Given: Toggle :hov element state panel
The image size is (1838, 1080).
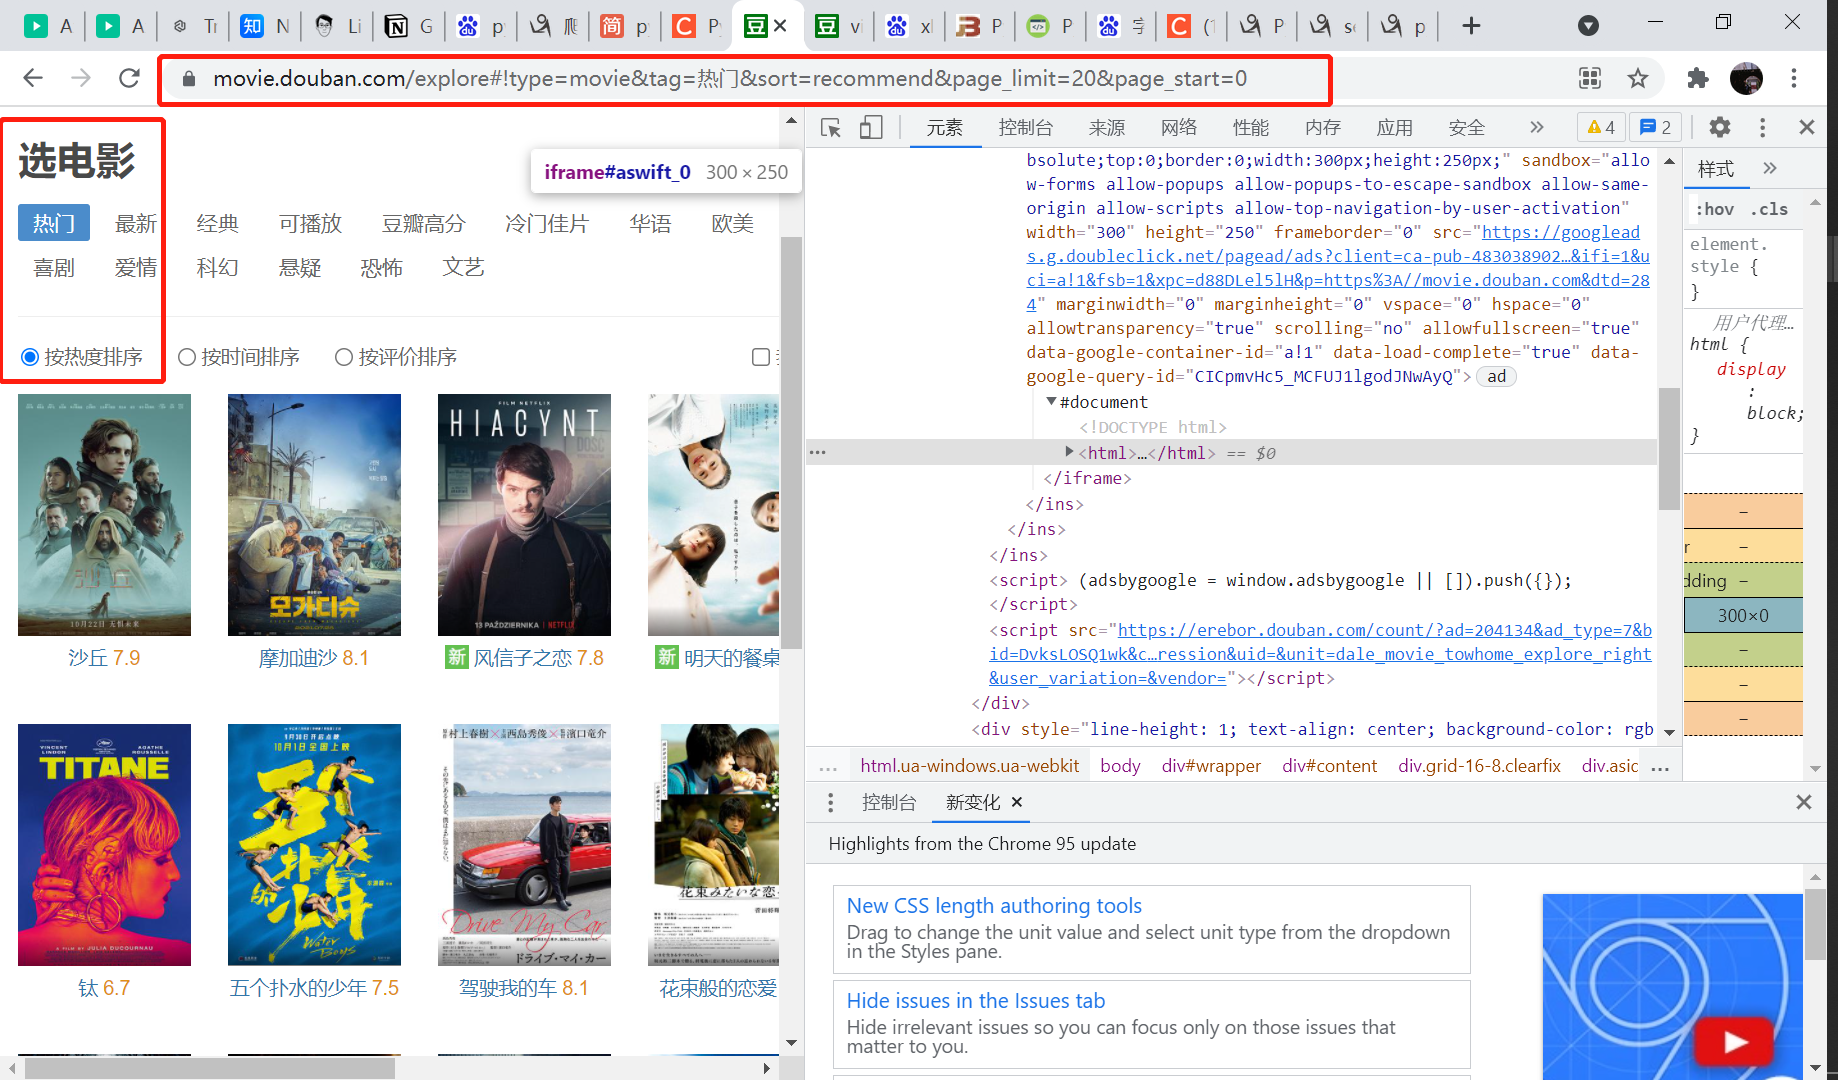Looking at the screenshot, I should tap(1715, 209).
